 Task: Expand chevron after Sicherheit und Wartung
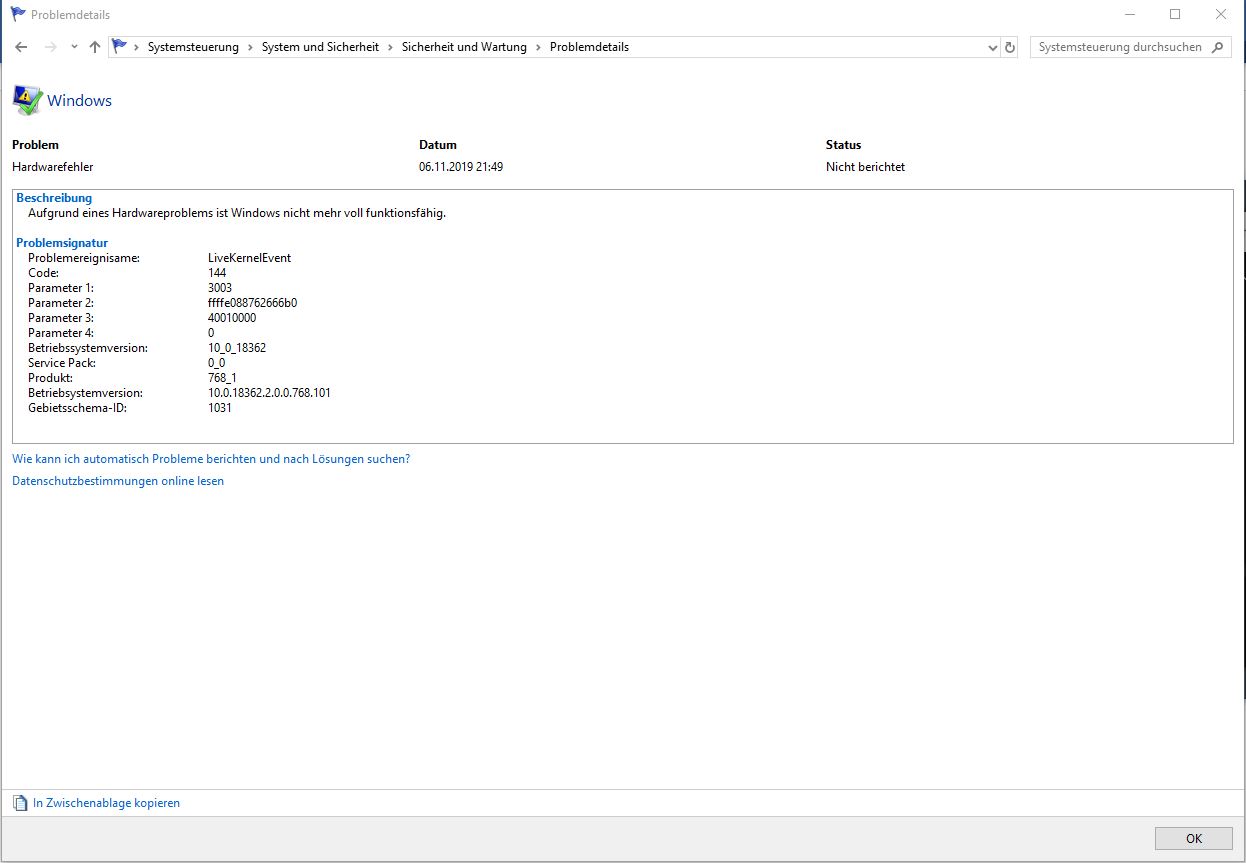[x=538, y=47]
